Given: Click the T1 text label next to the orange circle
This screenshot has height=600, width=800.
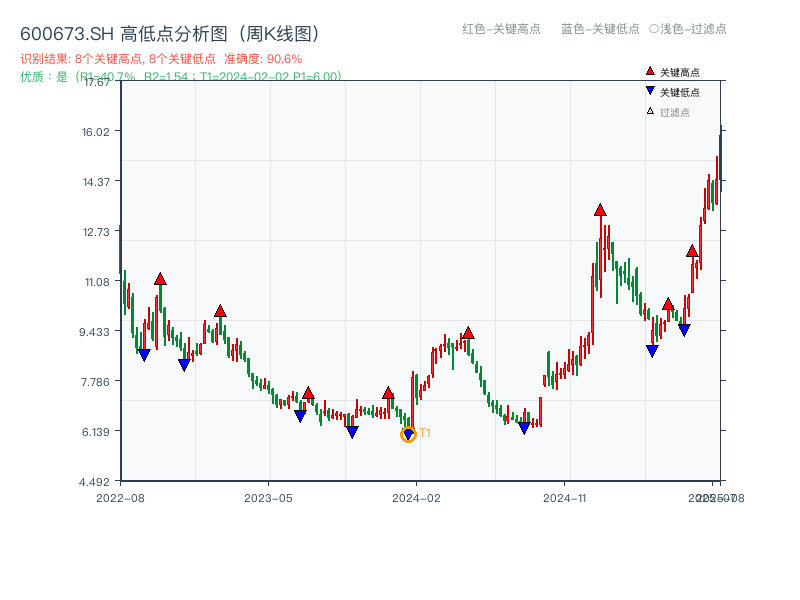Looking at the screenshot, I should click(425, 433).
